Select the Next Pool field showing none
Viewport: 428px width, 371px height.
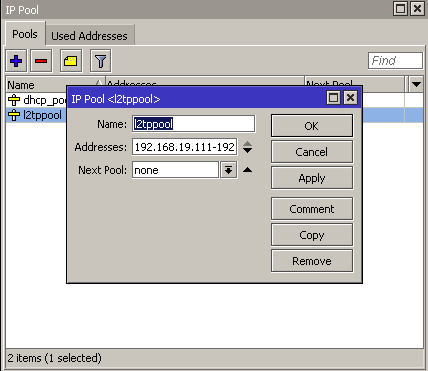coord(176,170)
